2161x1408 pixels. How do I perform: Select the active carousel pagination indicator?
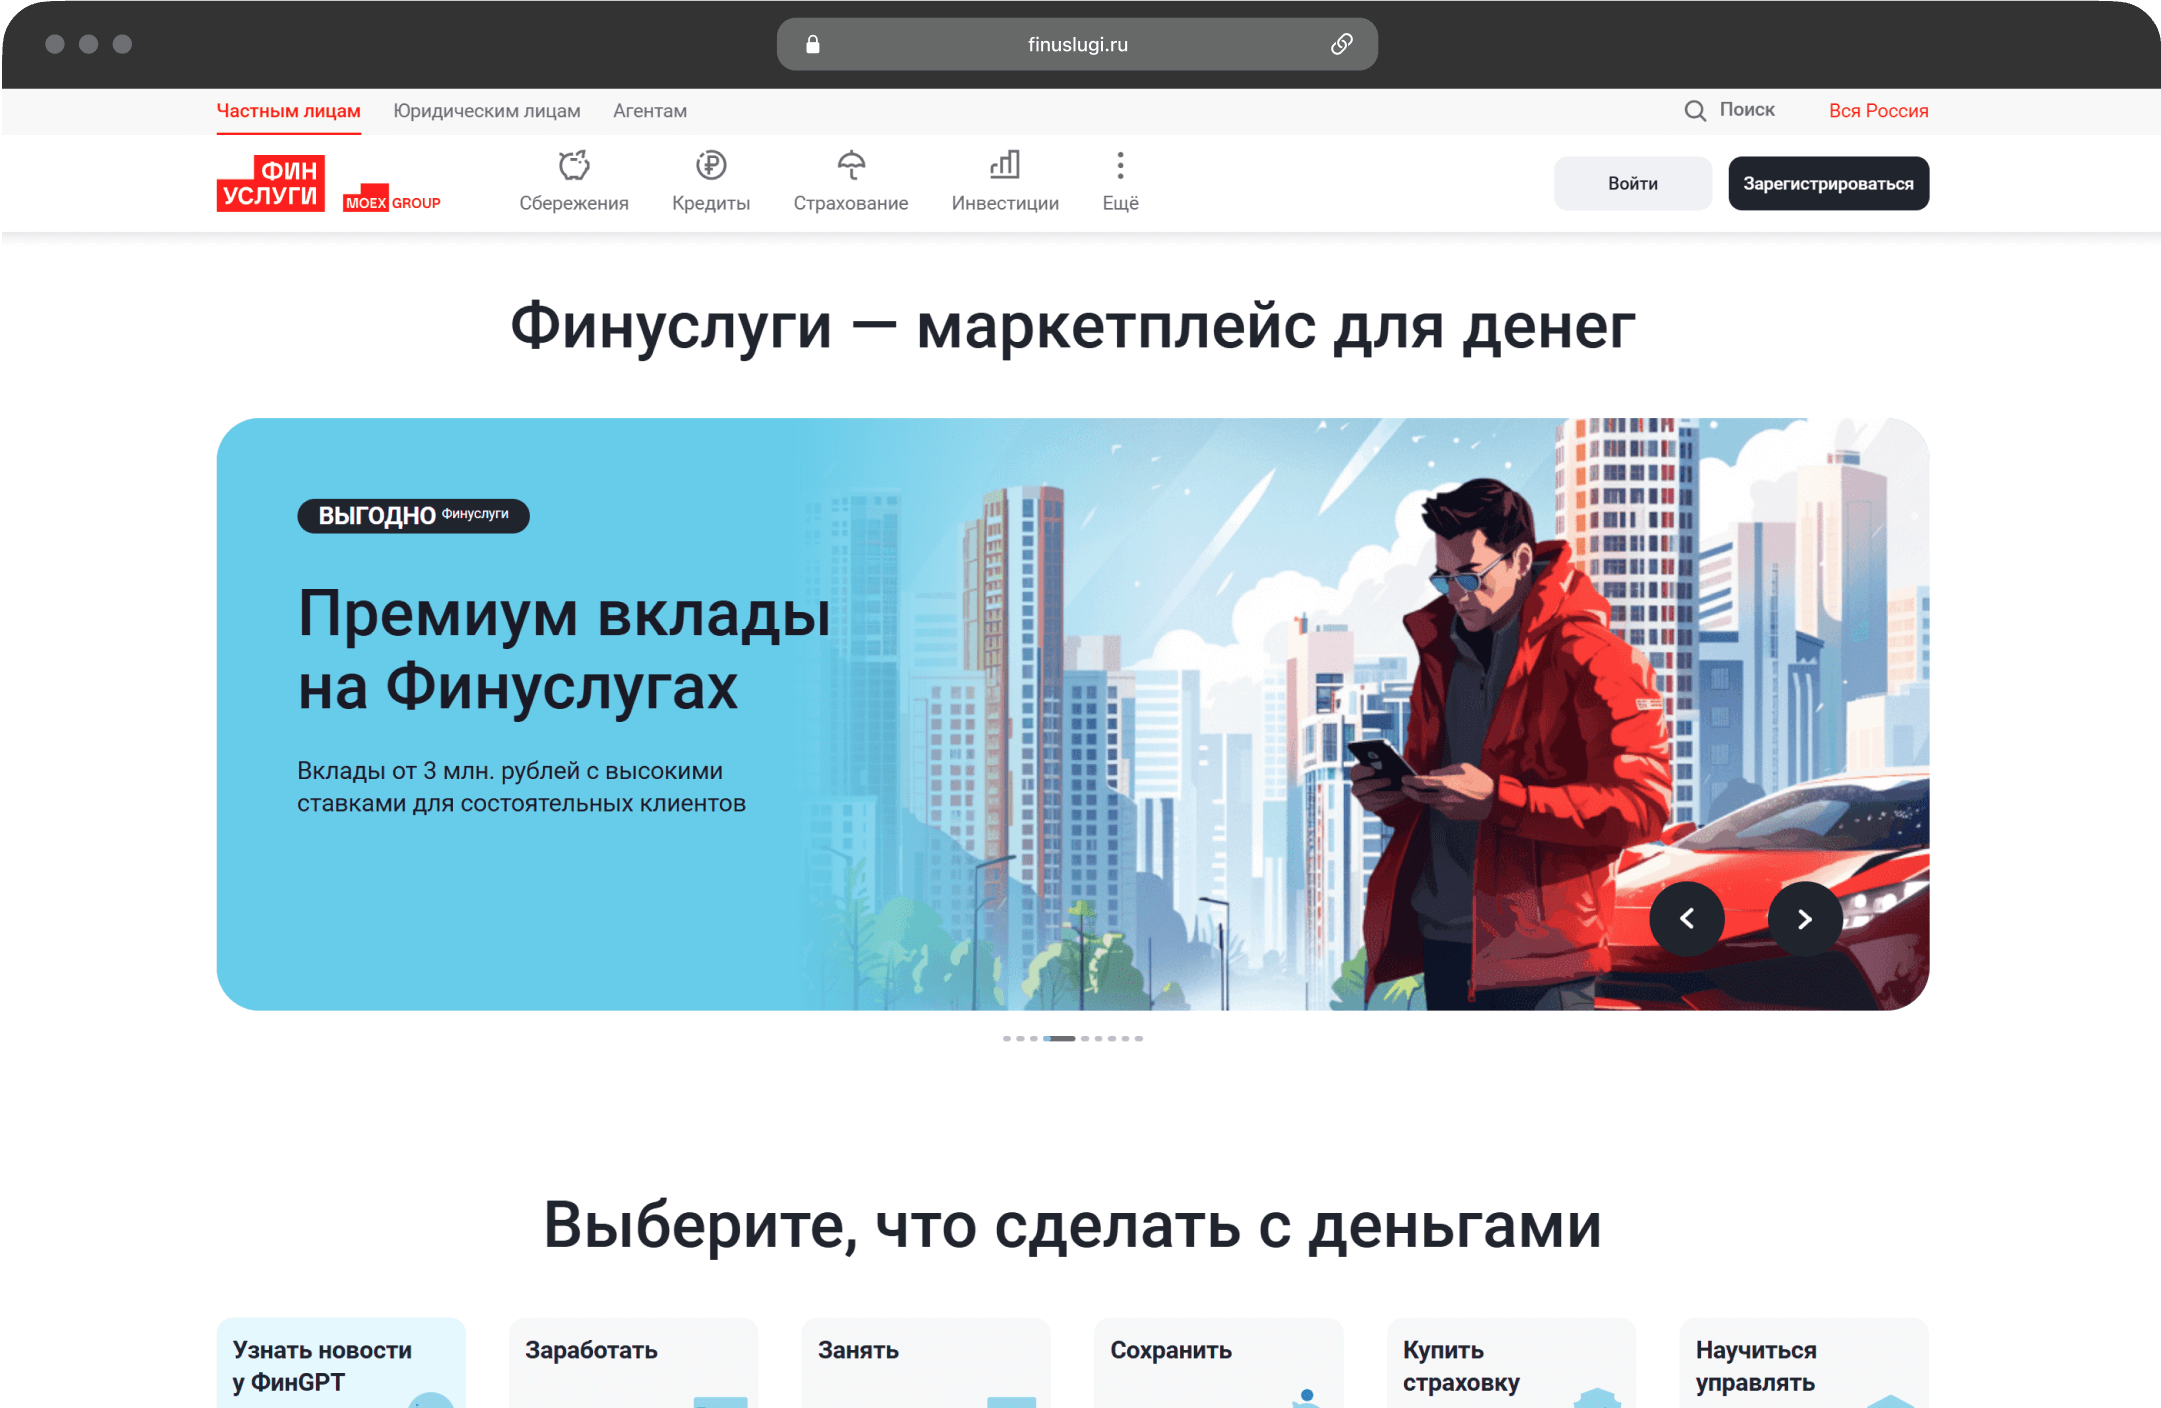pos(1060,1038)
